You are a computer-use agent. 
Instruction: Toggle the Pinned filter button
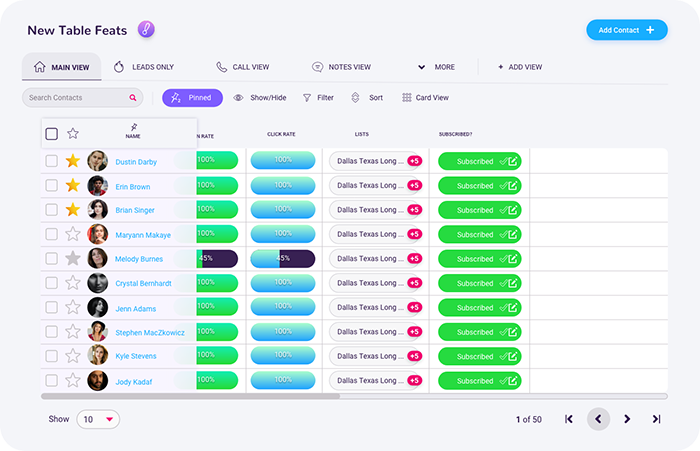tap(192, 97)
